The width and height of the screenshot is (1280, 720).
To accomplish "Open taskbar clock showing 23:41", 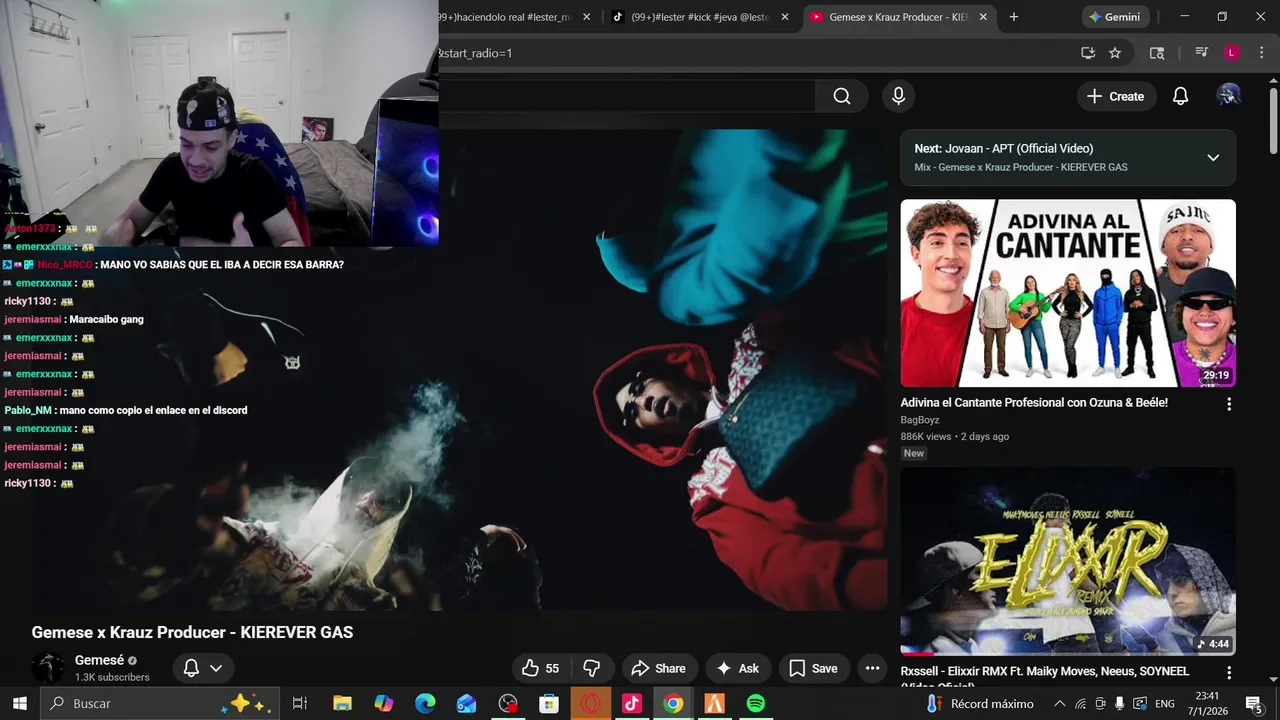I will 1207,704.
